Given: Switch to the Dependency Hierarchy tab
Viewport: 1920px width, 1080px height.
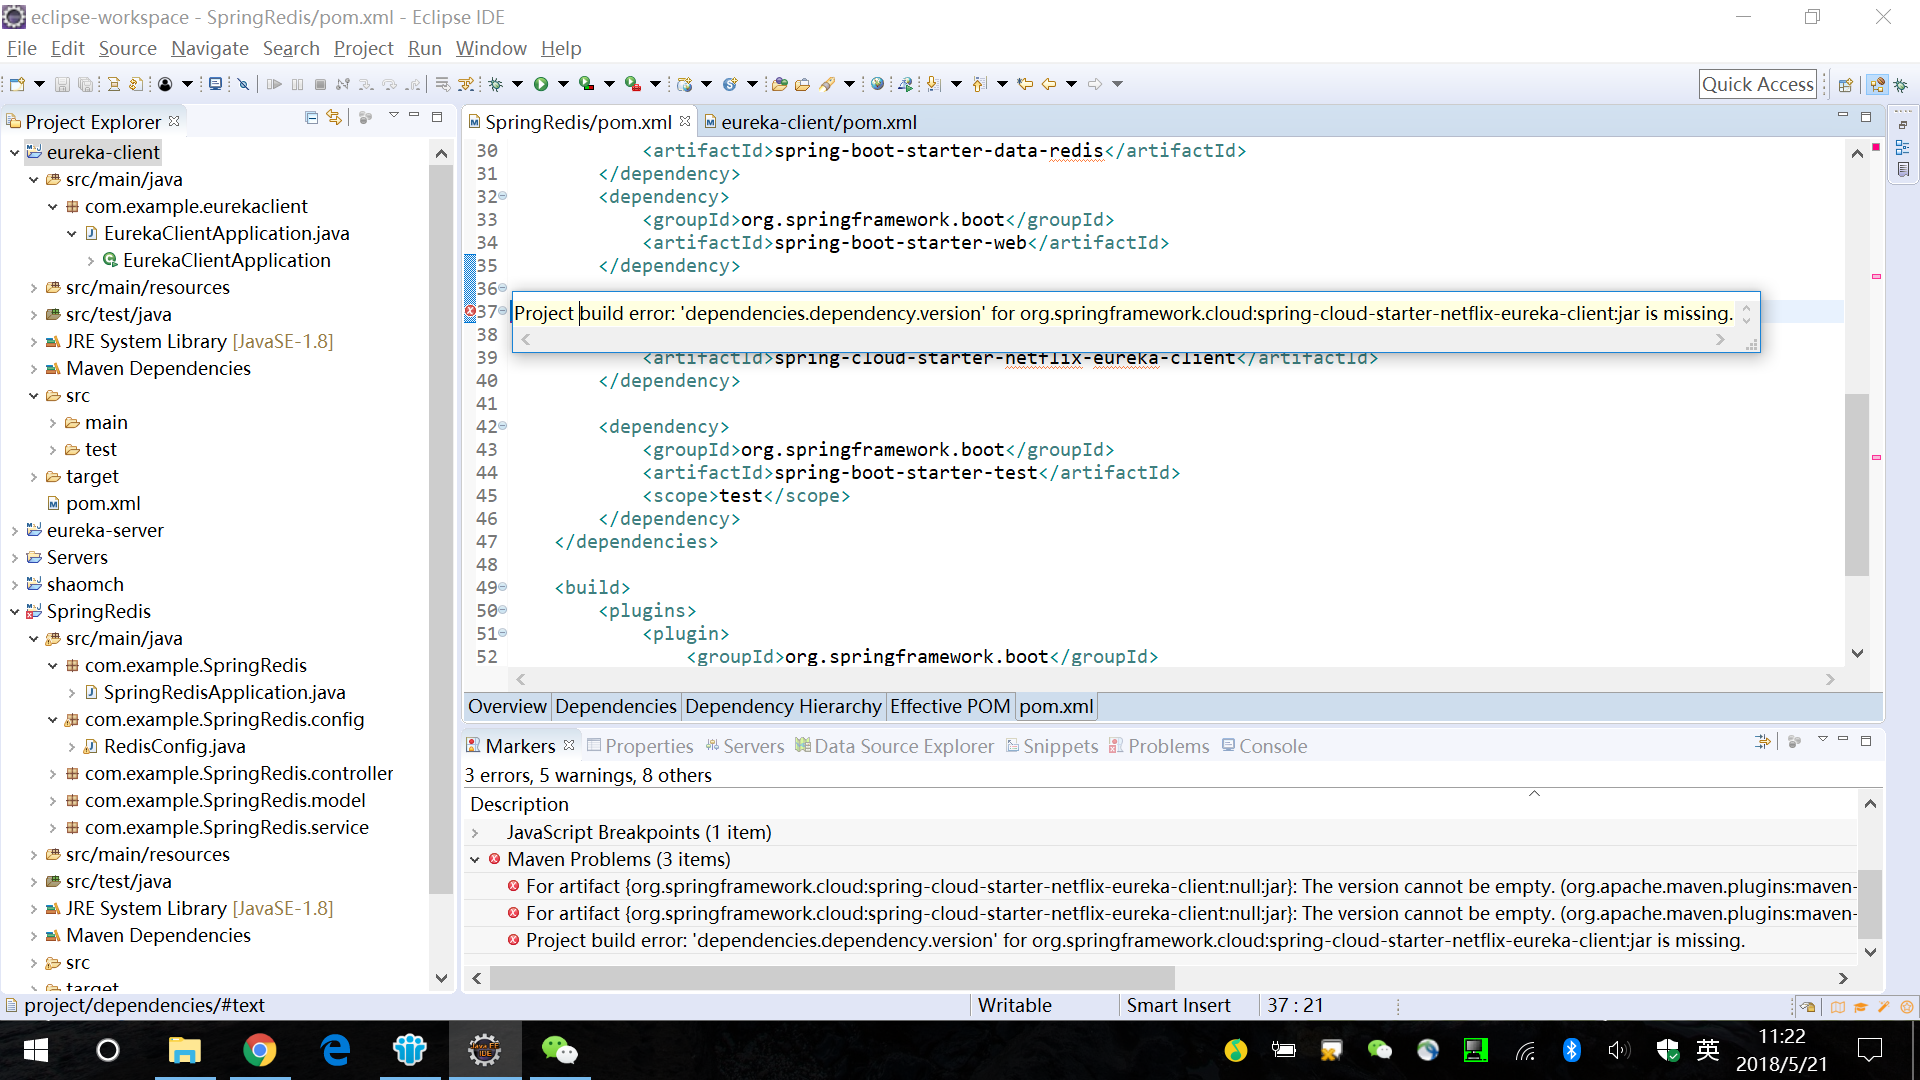Looking at the screenshot, I should [783, 706].
